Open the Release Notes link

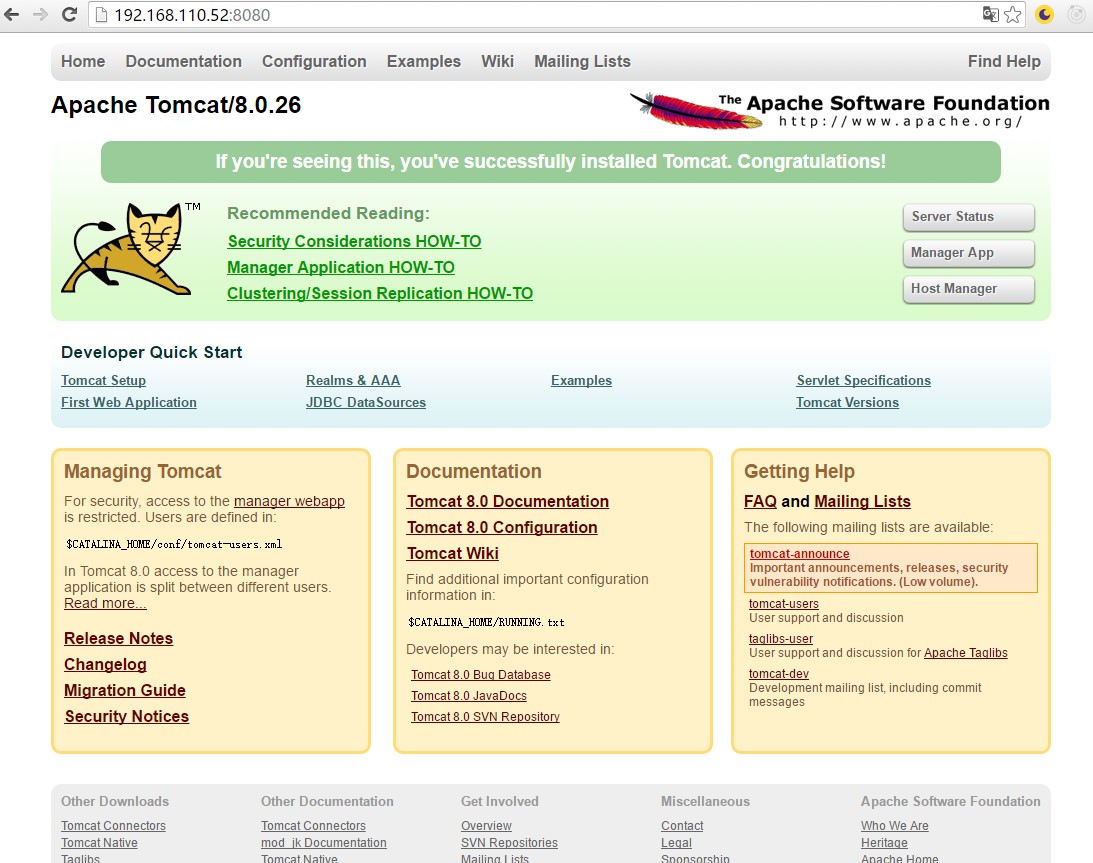pyautogui.click(x=119, y=639)
